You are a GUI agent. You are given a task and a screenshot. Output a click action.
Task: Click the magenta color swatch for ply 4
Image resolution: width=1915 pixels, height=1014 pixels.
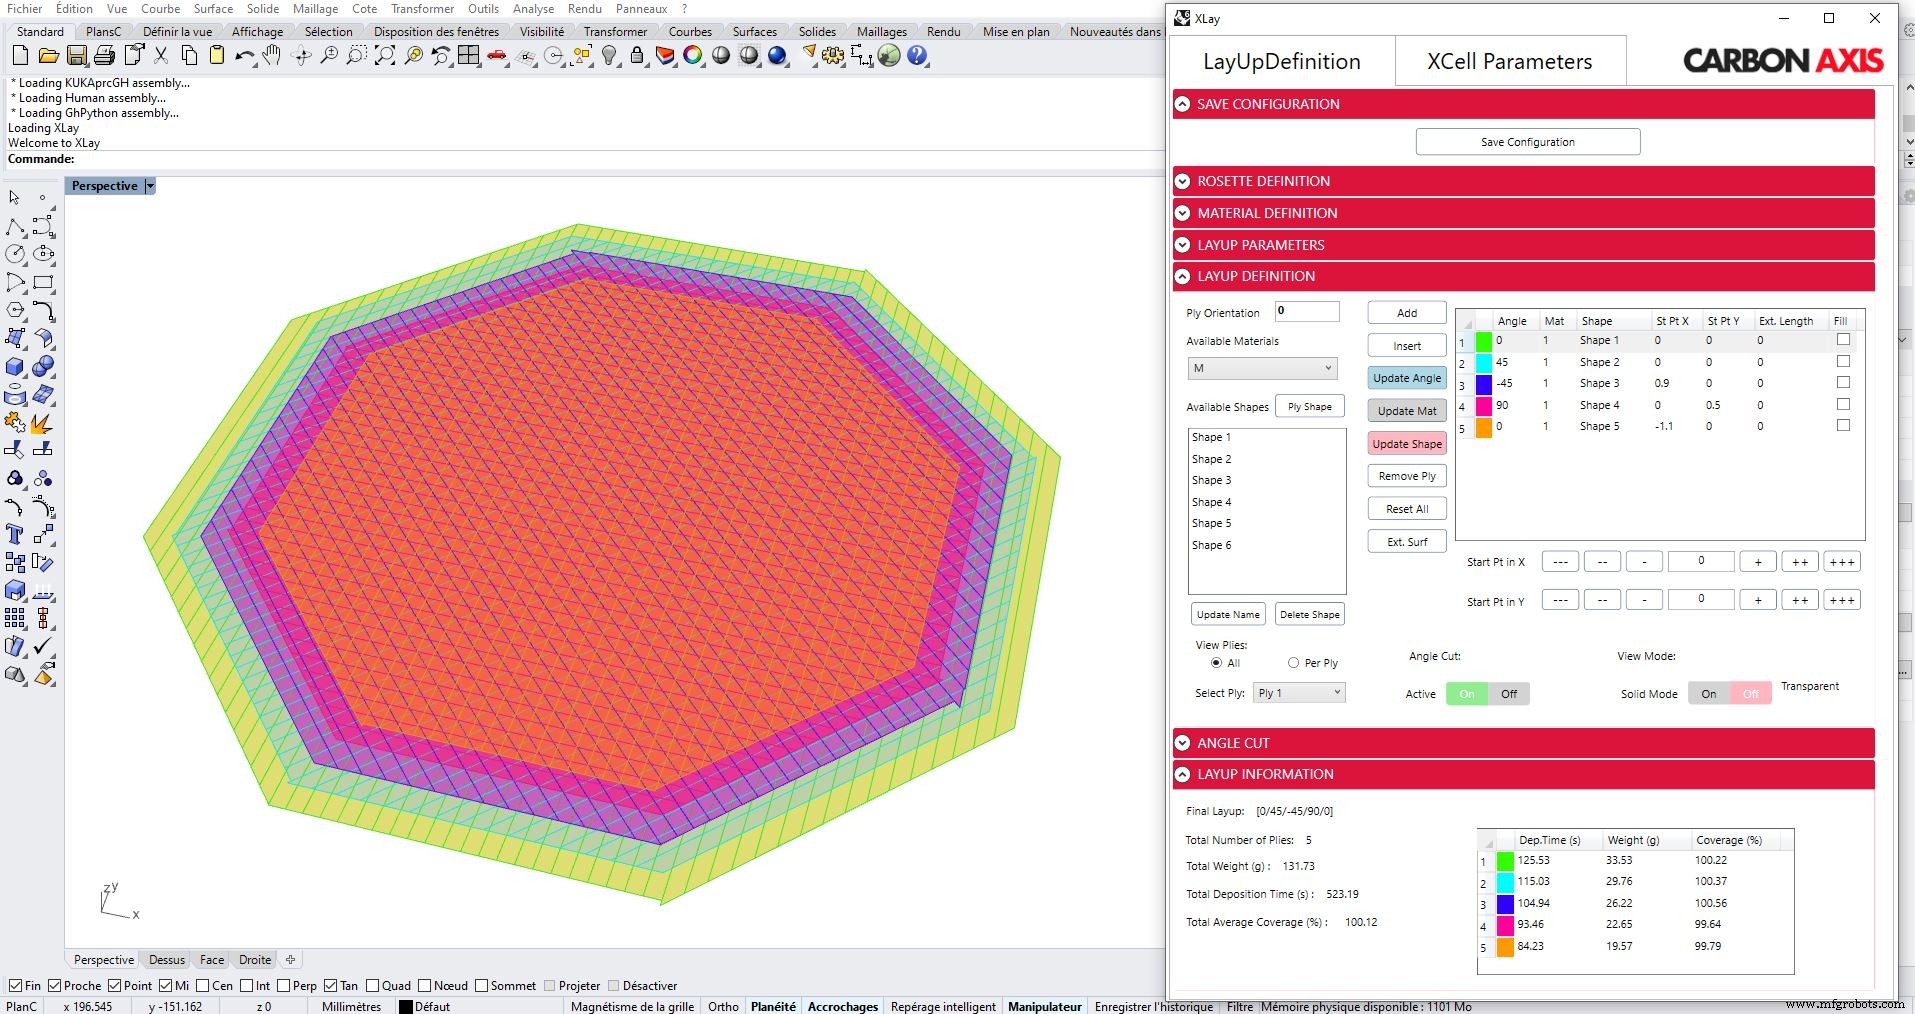click(x=1484, y=406)
